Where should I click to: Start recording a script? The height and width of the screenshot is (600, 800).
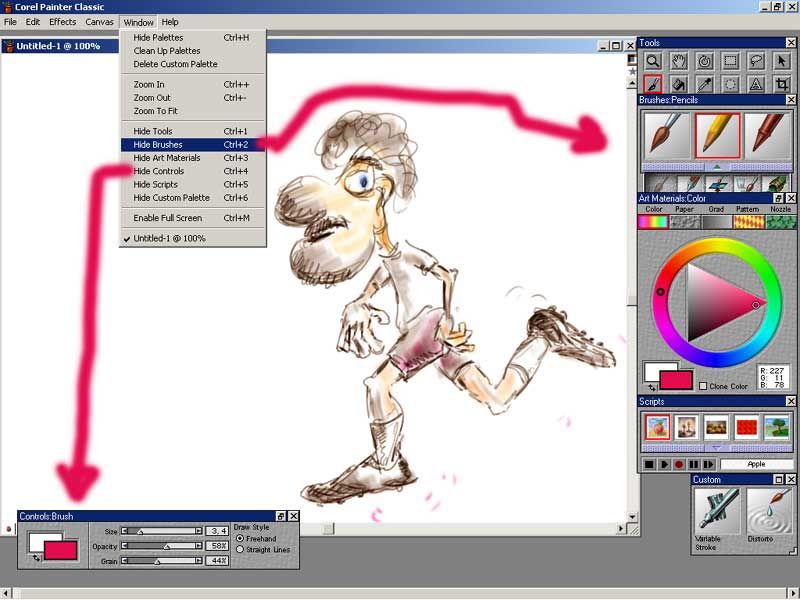point(679,464)
